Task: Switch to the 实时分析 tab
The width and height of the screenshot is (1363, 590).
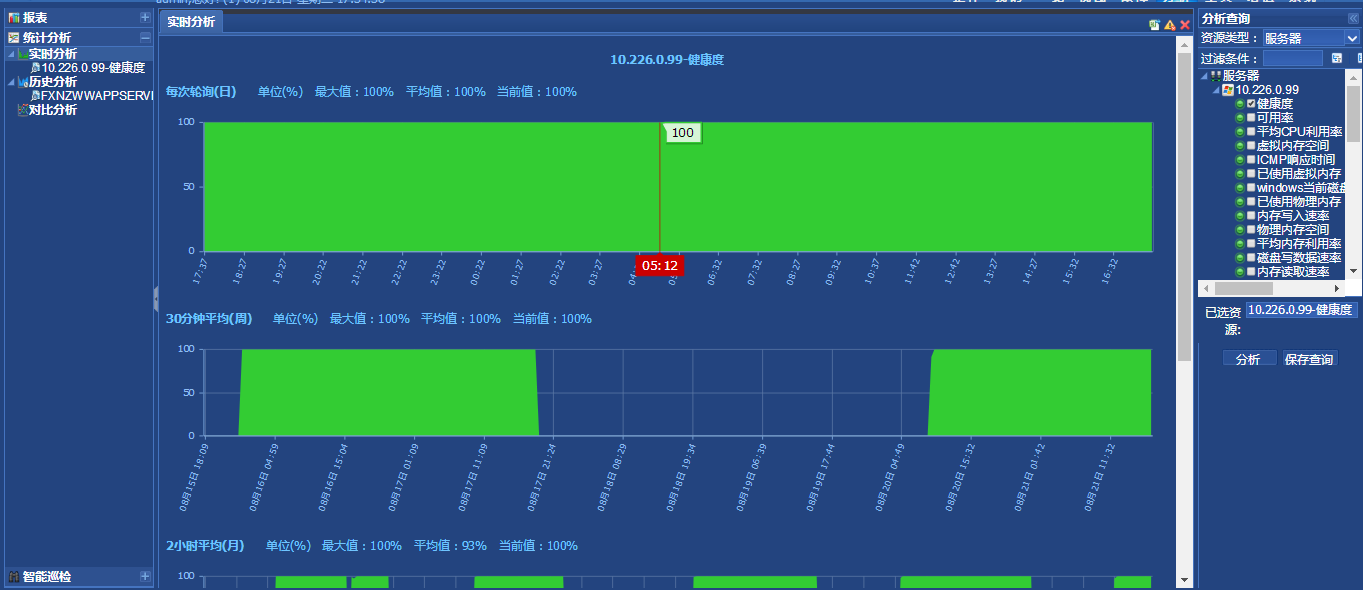Action: 191,22
